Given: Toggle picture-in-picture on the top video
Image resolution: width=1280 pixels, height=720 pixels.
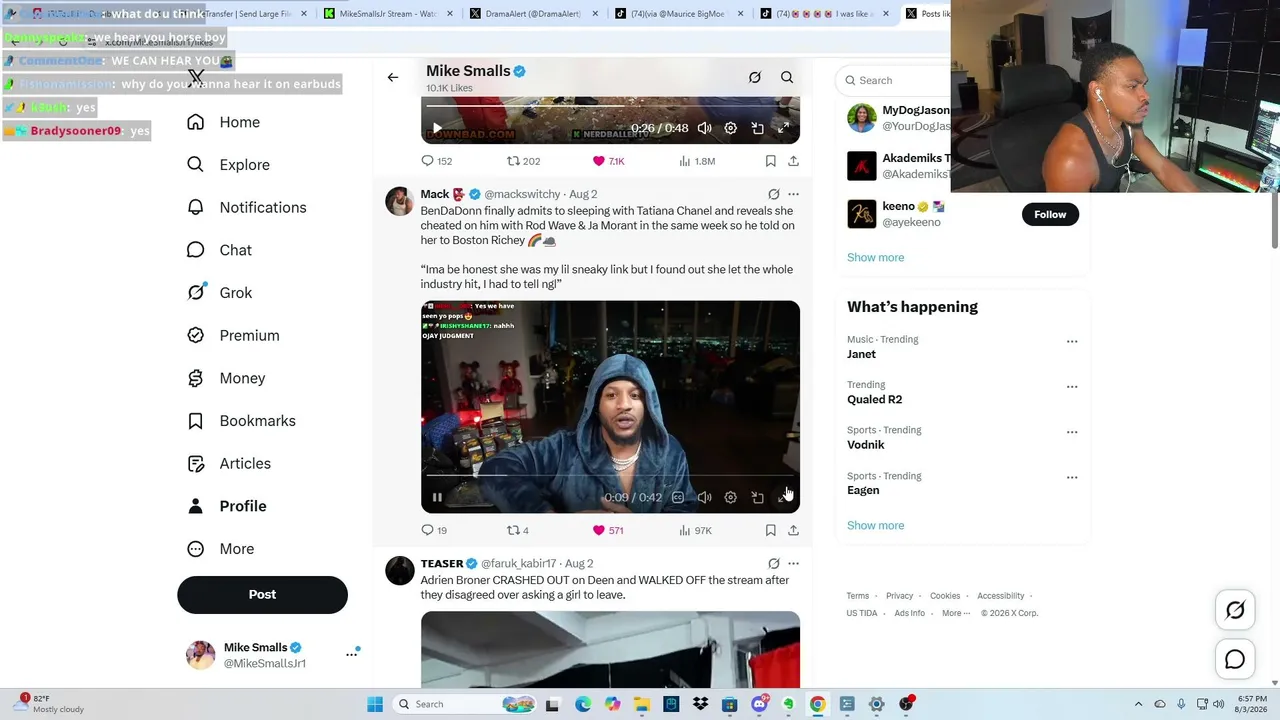Looking at the screenshot, I should tap(757, 128).
